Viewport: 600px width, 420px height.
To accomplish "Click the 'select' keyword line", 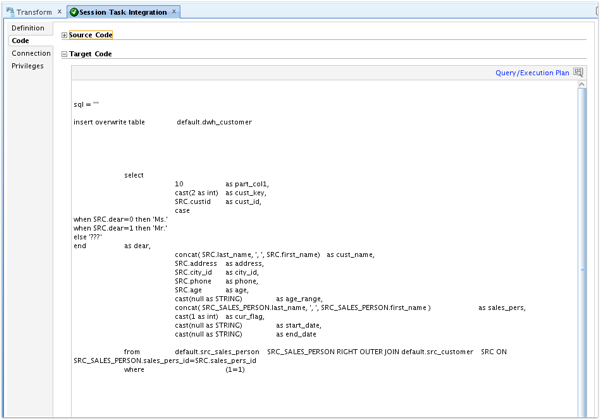I will (x=134, y=175).
